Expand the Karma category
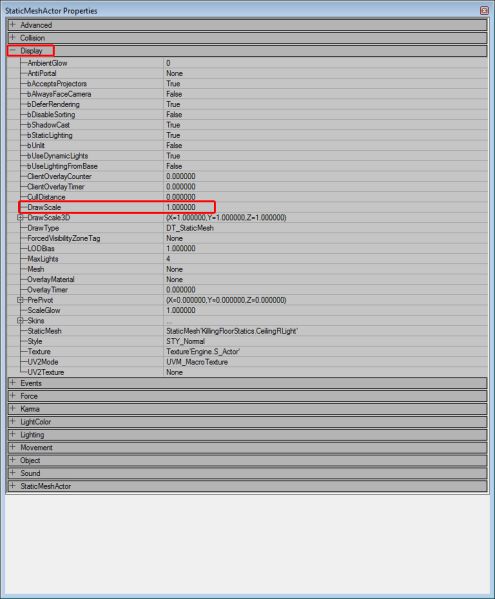The width and height of the screenshot is (495, 599). pos(13,408)
